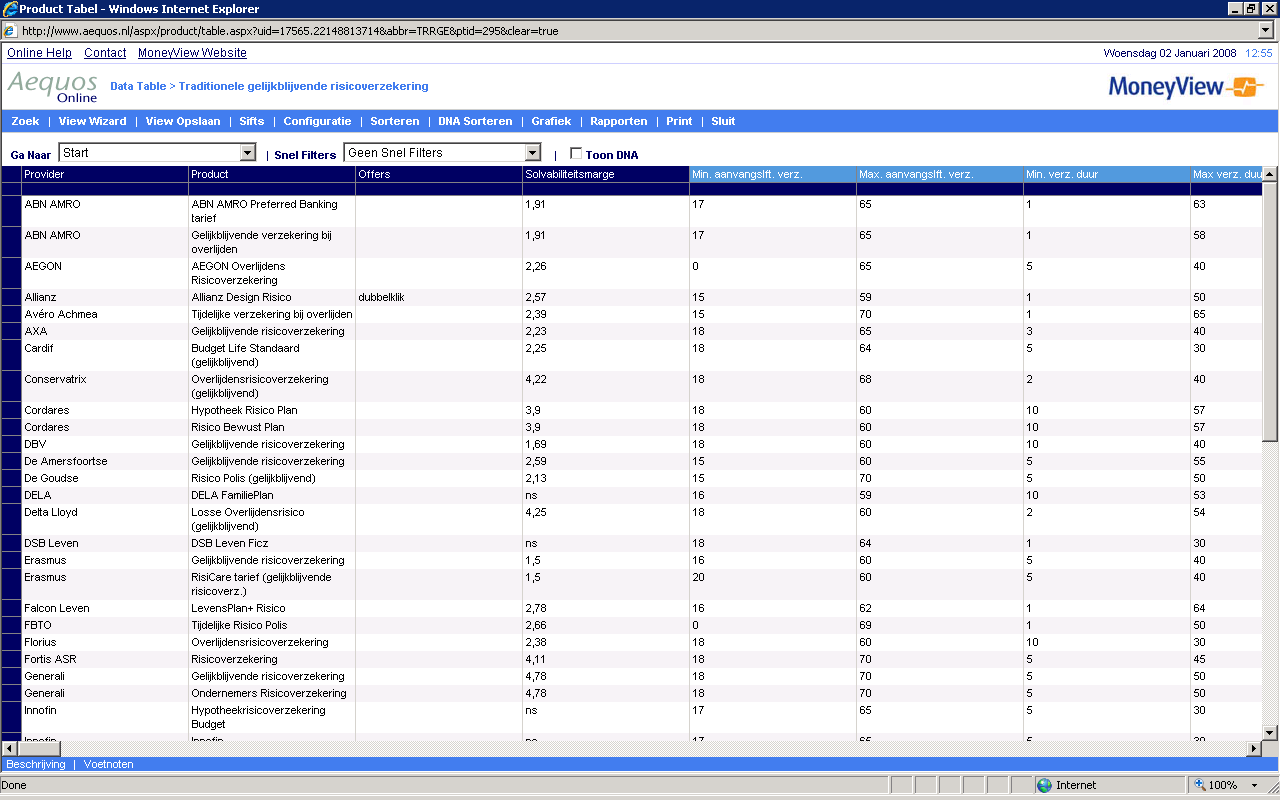Click the Internet zone globe icon in status bar
Viewport: 1280px width, 800px height.
point(1045,785)
